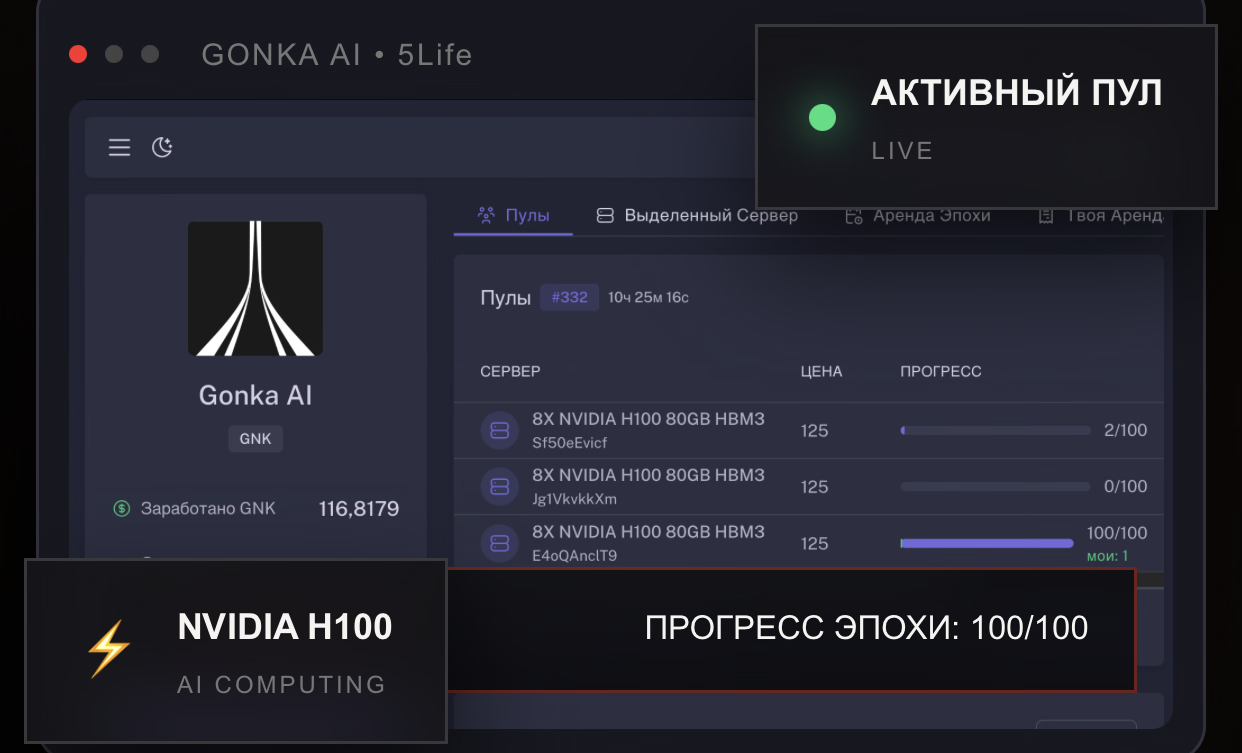The height and width of the screenshot is (753, 1242).
Task: Click the Gonka AI logo thumbnail
Action: click(255, 288)
